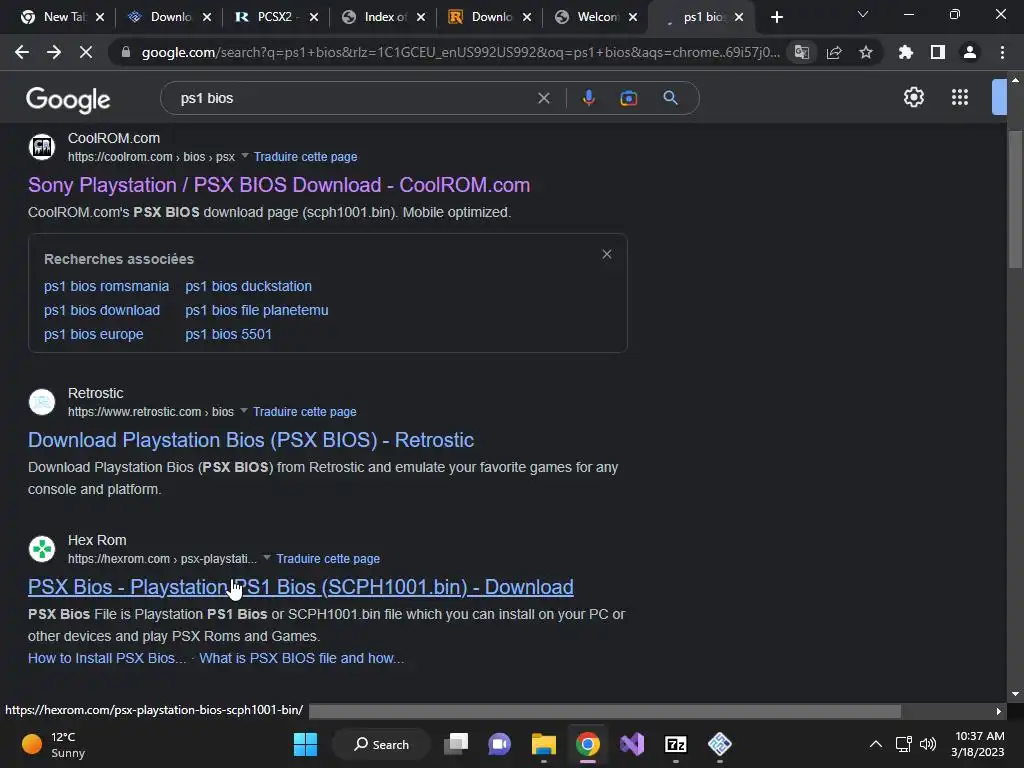
Task: Search for ps1 bios 5501
Action: point(228,334)
